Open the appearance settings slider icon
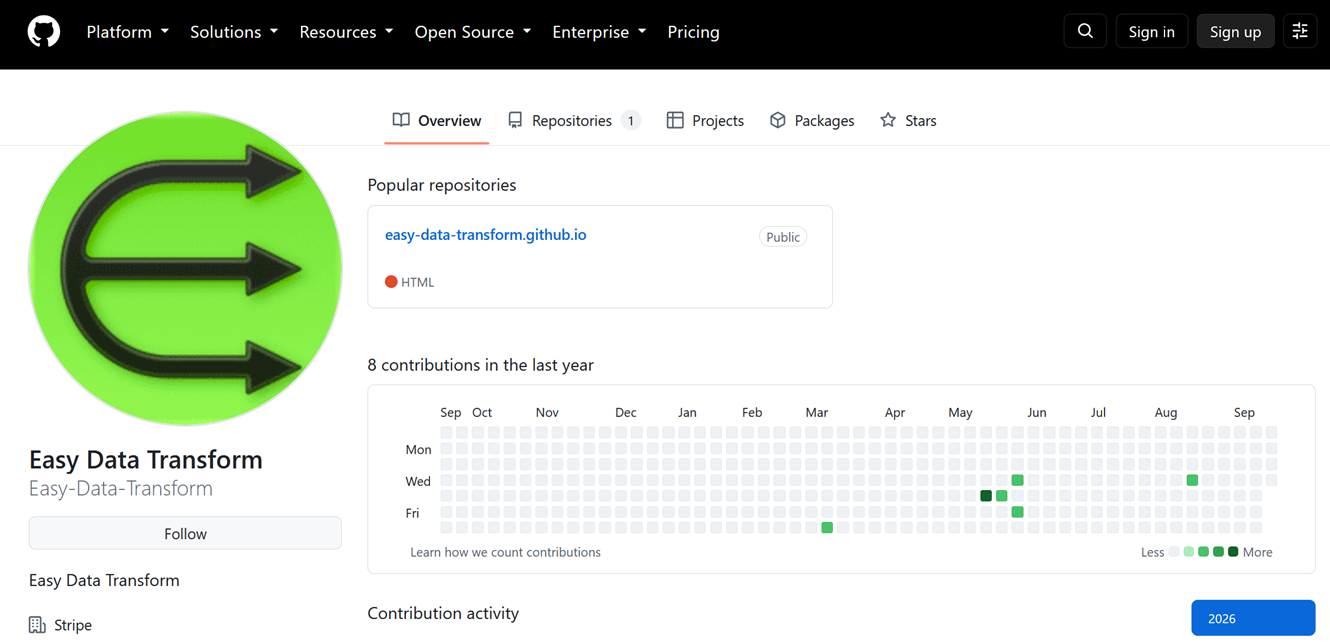The width and height of the screenshot is (1330, 643). pyautogui.click(x=1300, y=31)
